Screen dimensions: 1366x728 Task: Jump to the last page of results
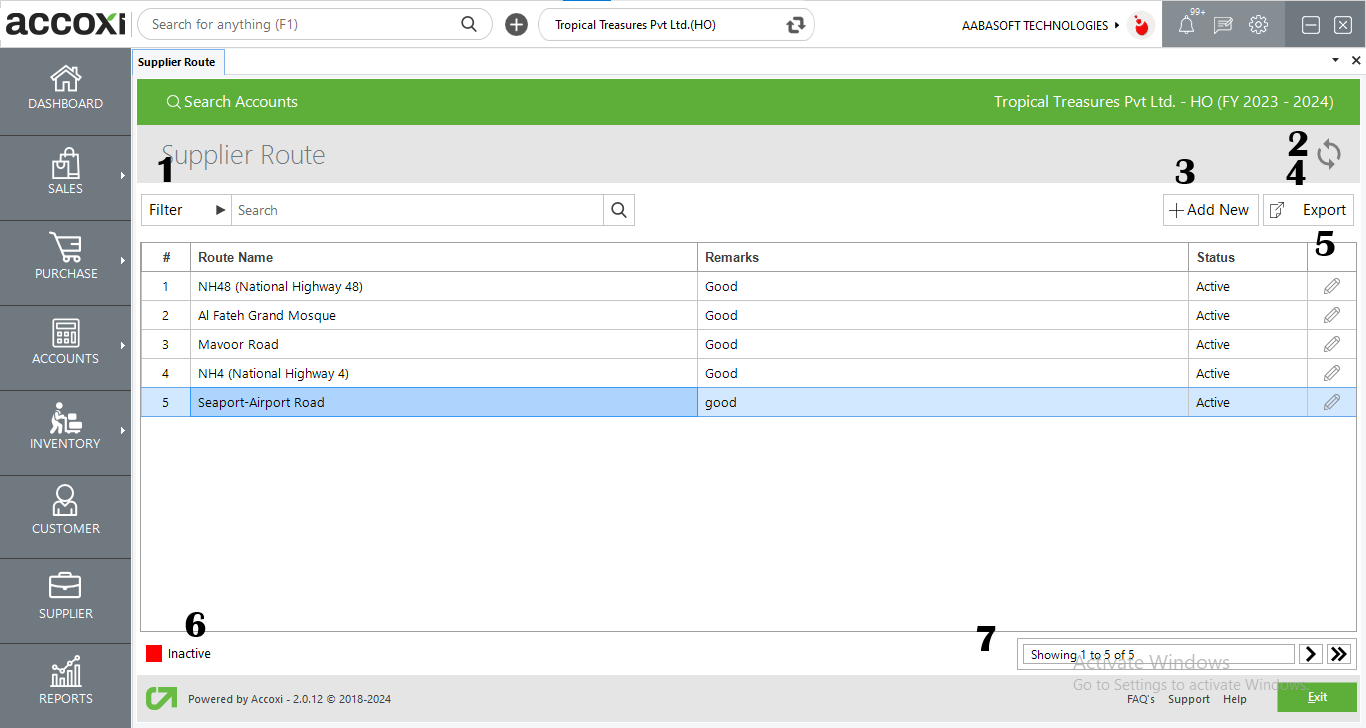pyautogui.click(x=1339, y=653)
